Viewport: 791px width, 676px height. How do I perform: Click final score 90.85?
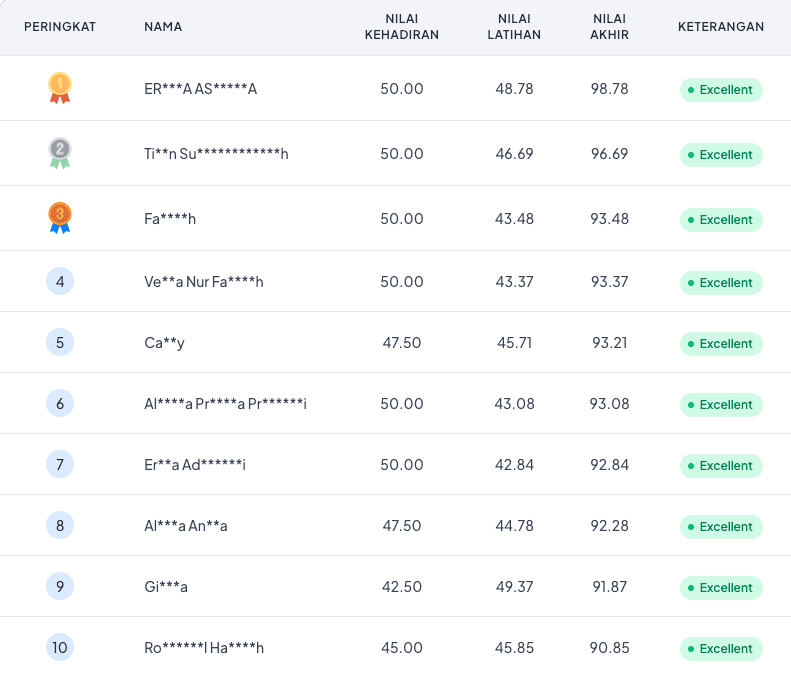[x=609, y=648]
